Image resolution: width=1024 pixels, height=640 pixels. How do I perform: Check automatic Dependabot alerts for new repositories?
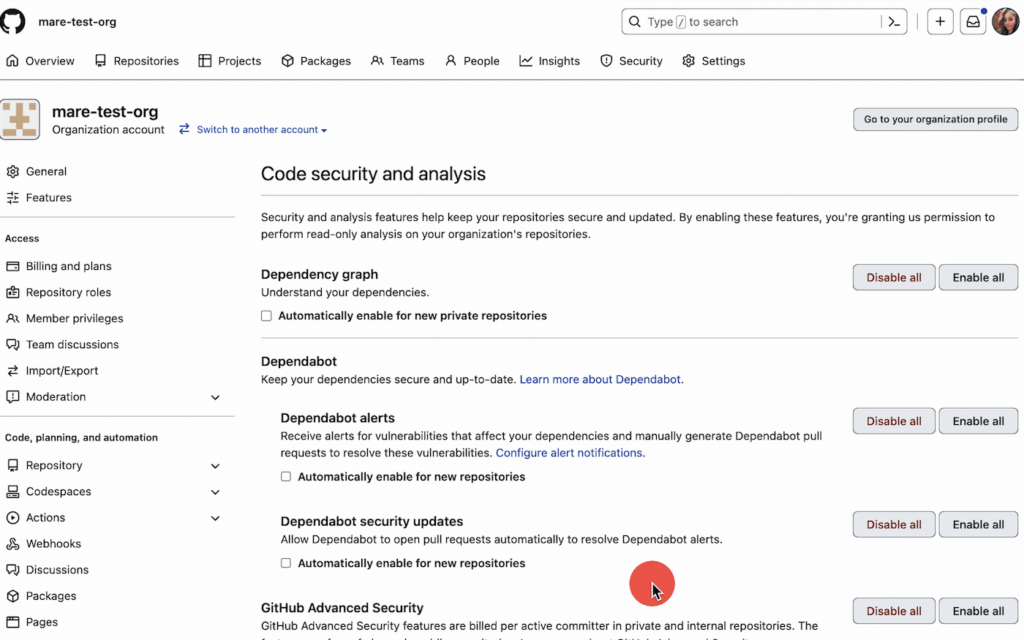pyautogui.click(x=286, y=477)
